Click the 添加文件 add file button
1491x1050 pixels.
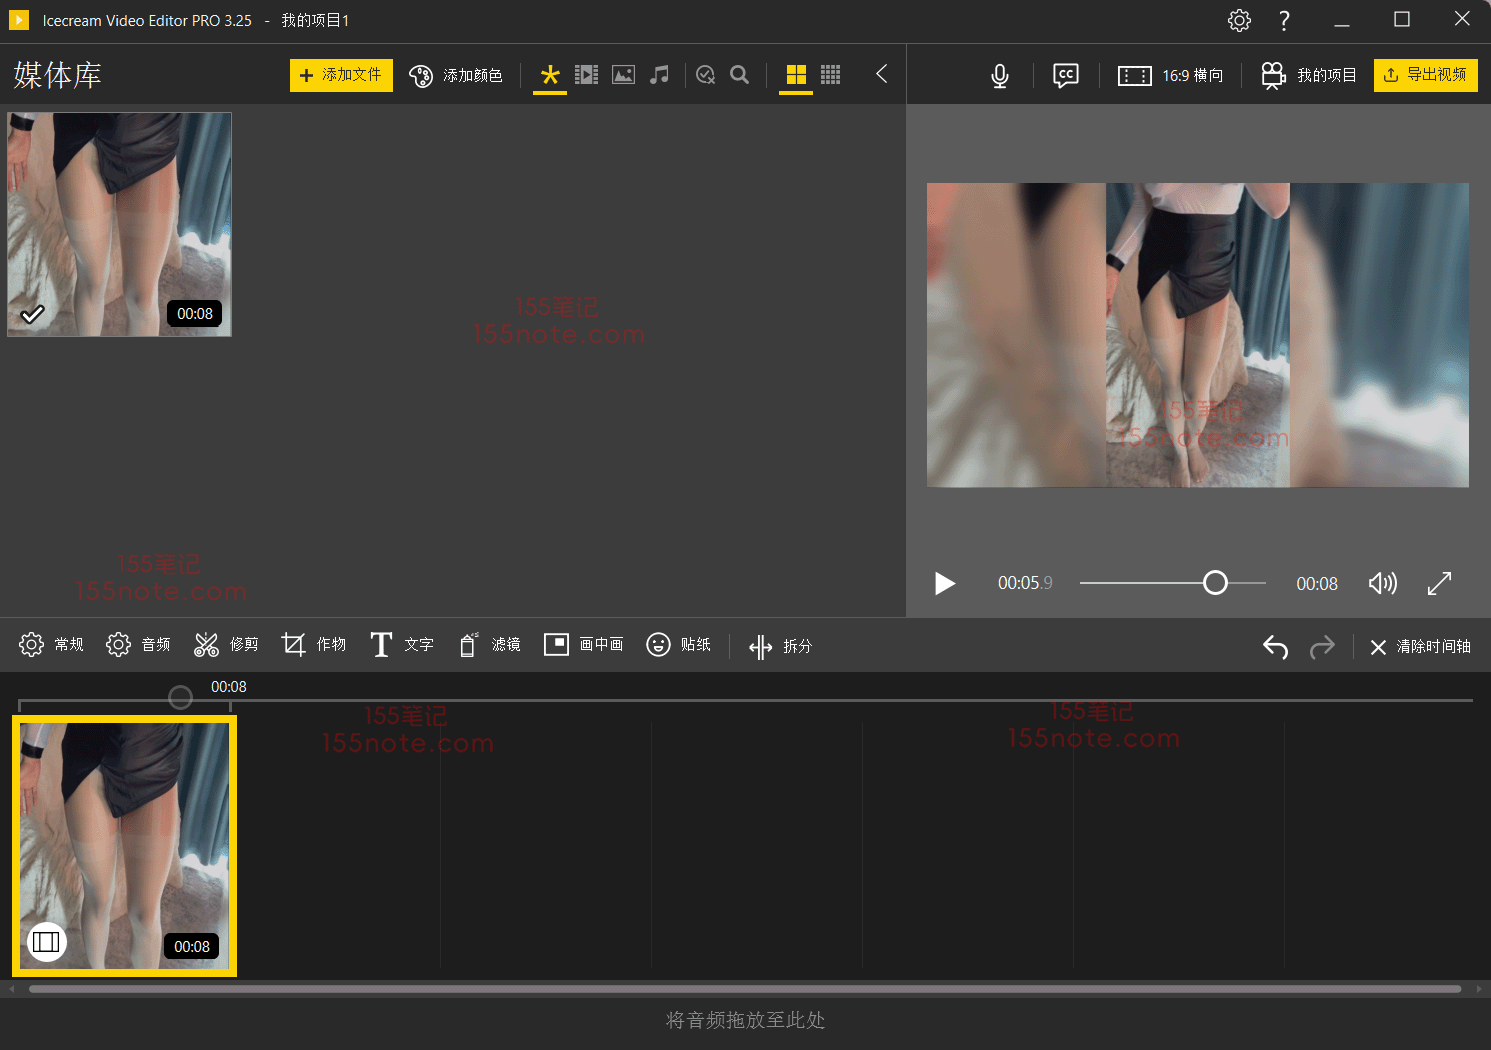tap(341, 75)
